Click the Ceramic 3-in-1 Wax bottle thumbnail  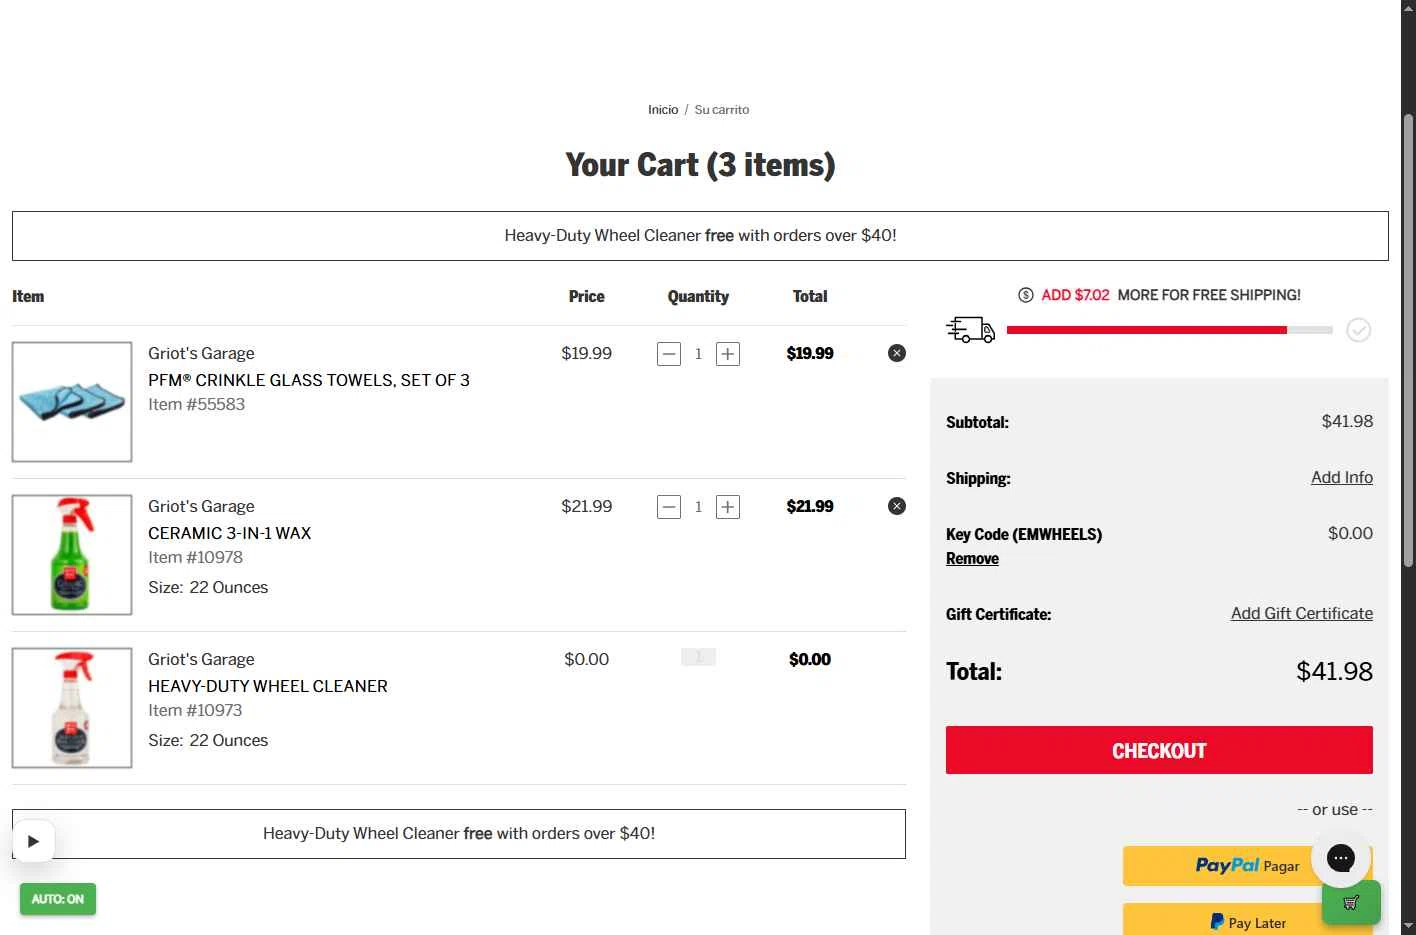(72, 555)
